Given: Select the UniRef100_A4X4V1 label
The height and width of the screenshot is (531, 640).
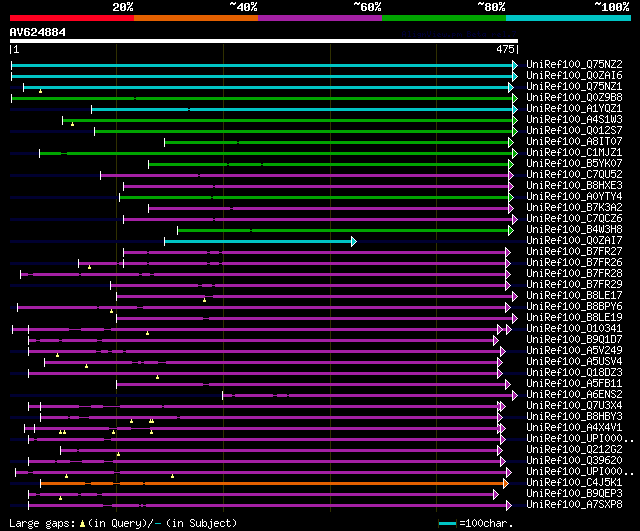Looking at the screenshot, I should click(x=574, y=428).
